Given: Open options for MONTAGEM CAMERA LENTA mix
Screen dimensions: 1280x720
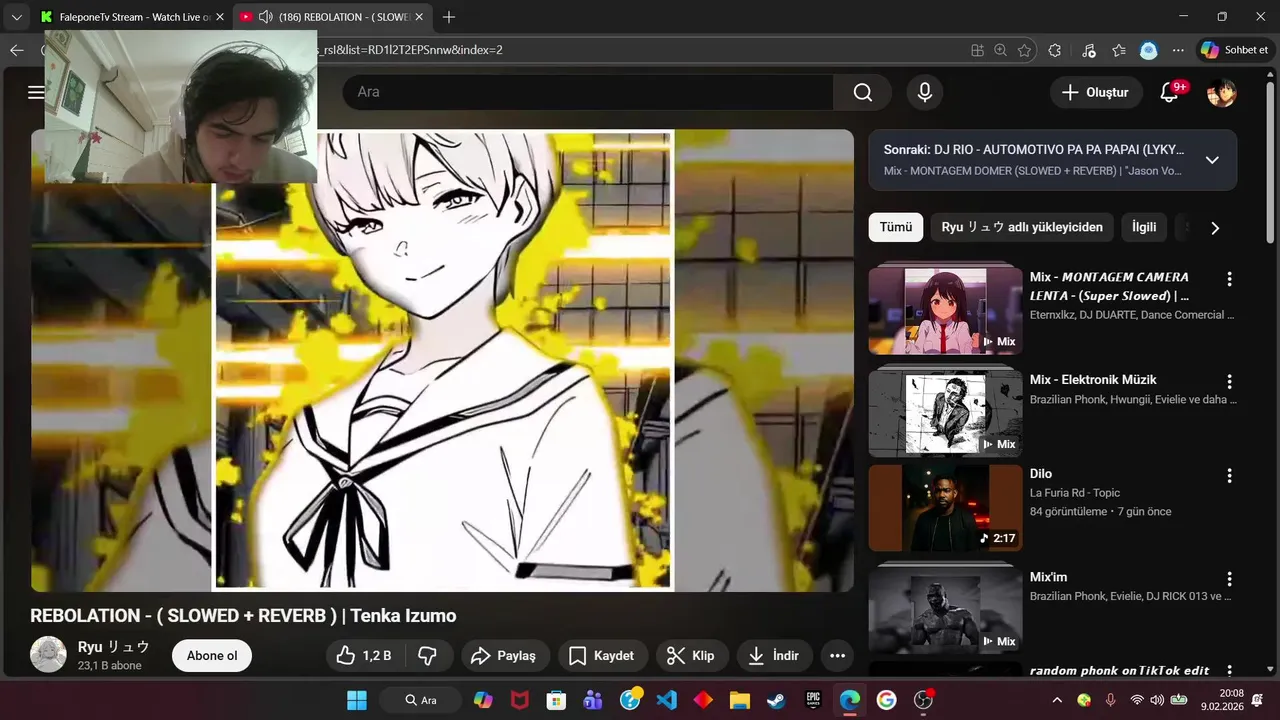Looking at the screenshot, I should 1229,280.
